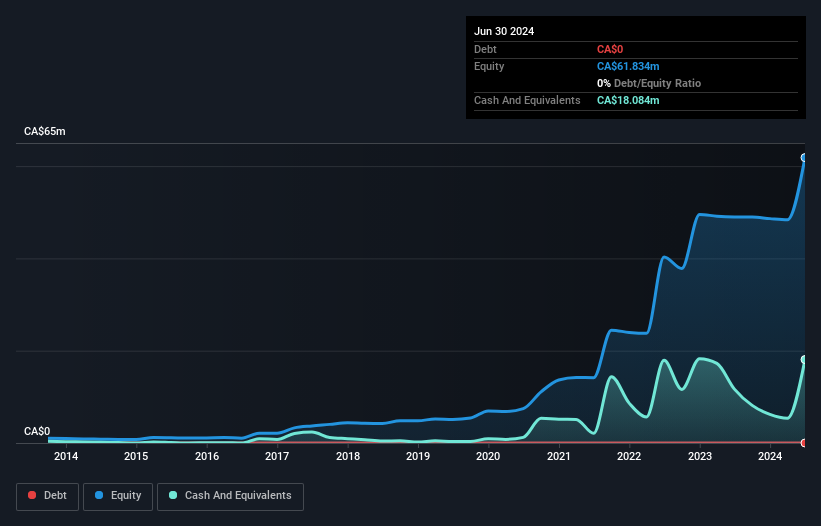Click the 2014 x-axis label
Screen dimensions: 821x526
click(66, 456)
